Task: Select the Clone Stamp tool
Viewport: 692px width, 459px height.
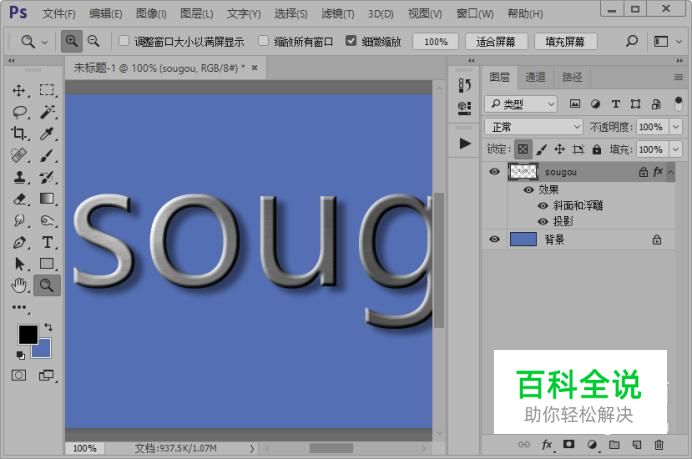Action: (x=19, y=177)
